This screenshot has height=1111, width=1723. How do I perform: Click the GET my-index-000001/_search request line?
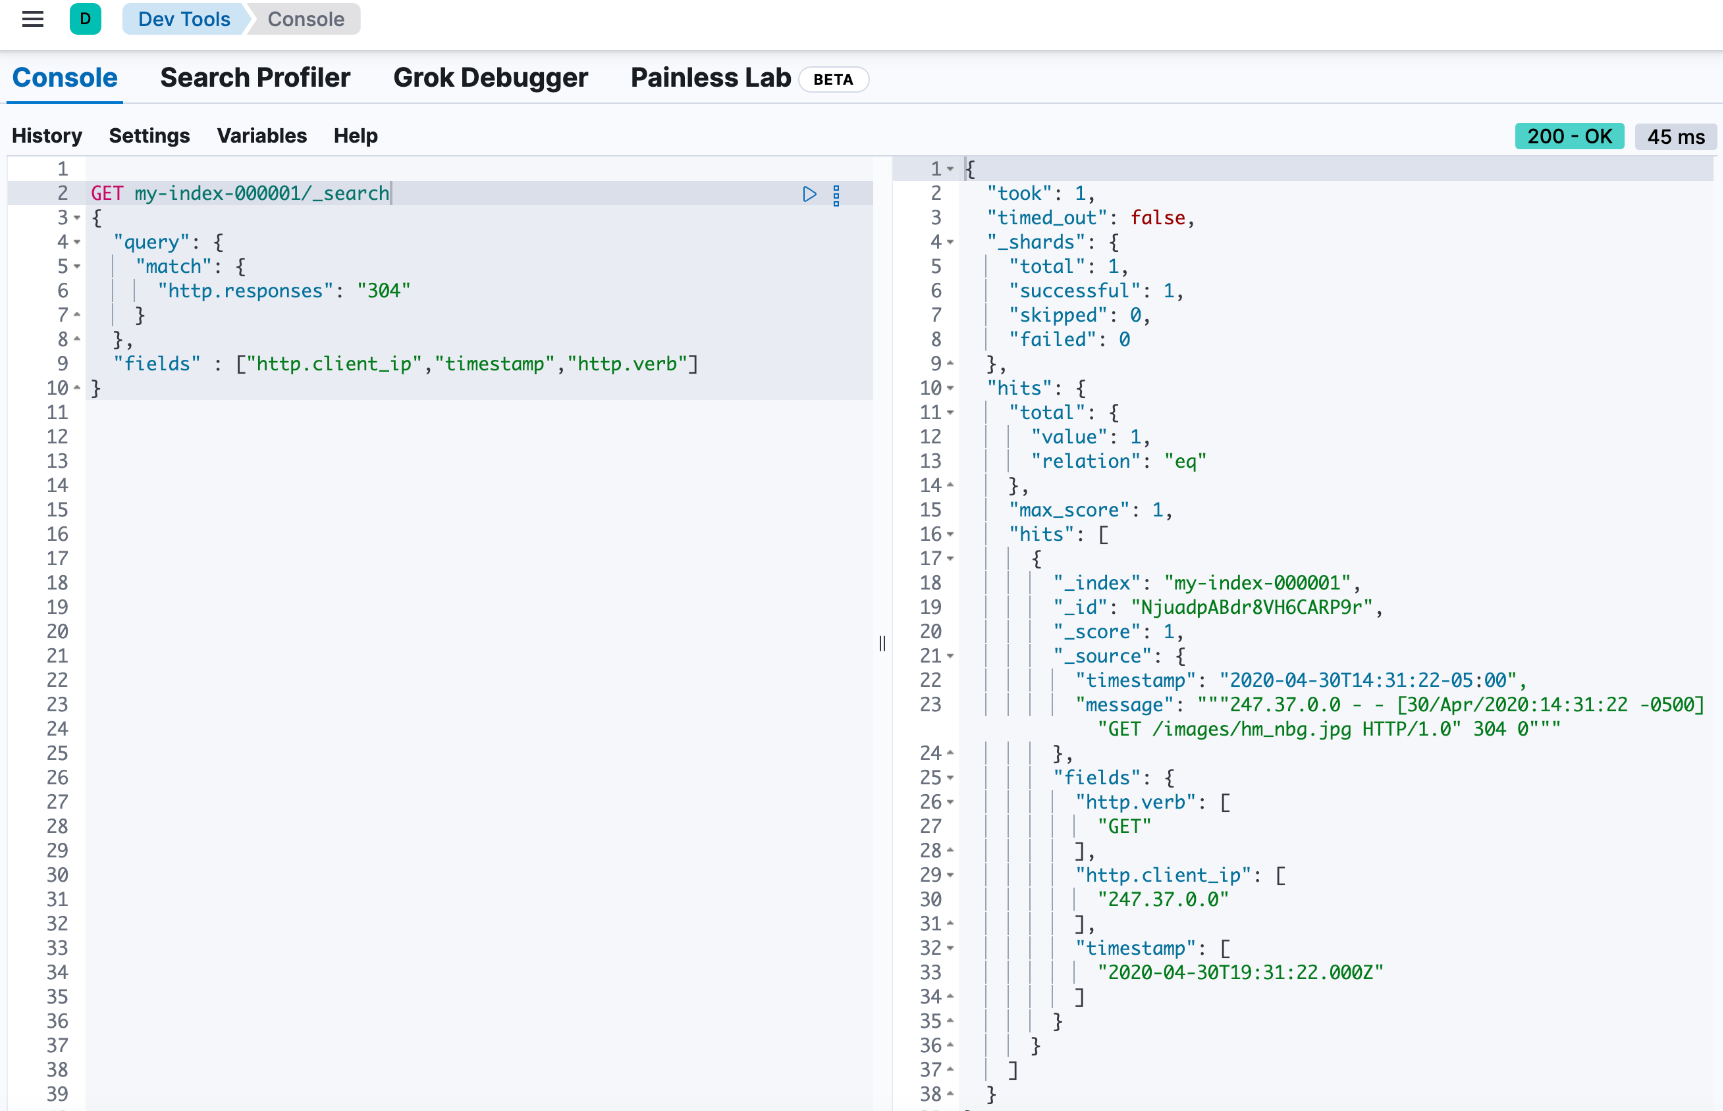240,193
